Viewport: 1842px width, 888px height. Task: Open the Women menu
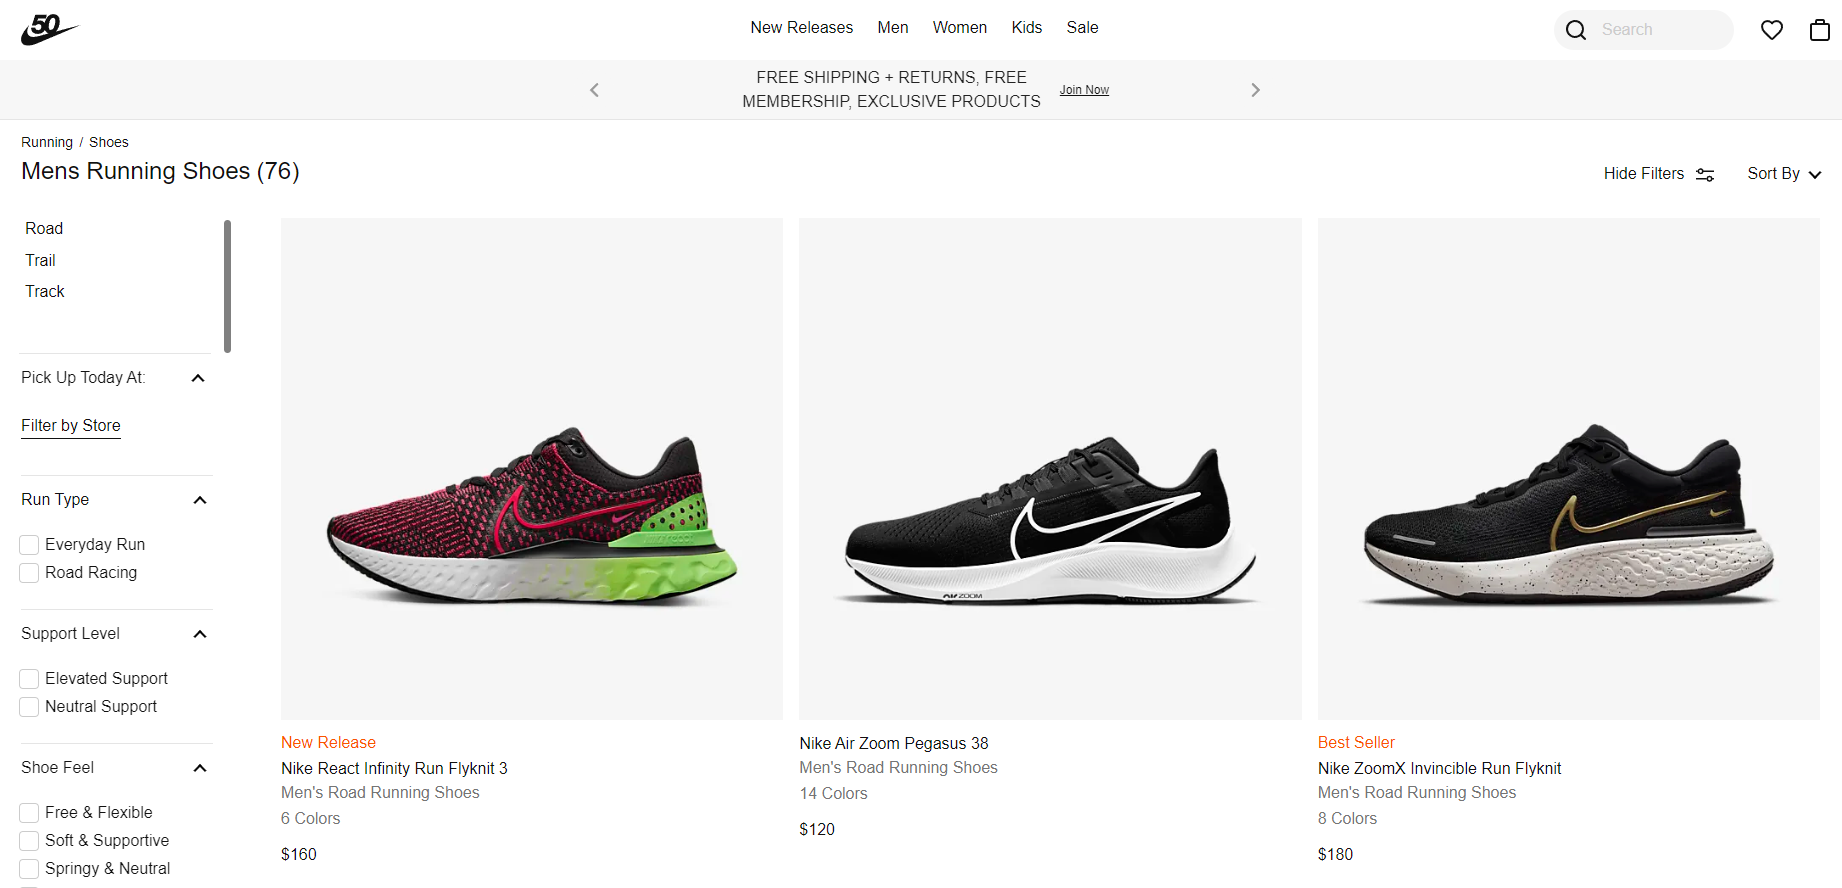960,28
